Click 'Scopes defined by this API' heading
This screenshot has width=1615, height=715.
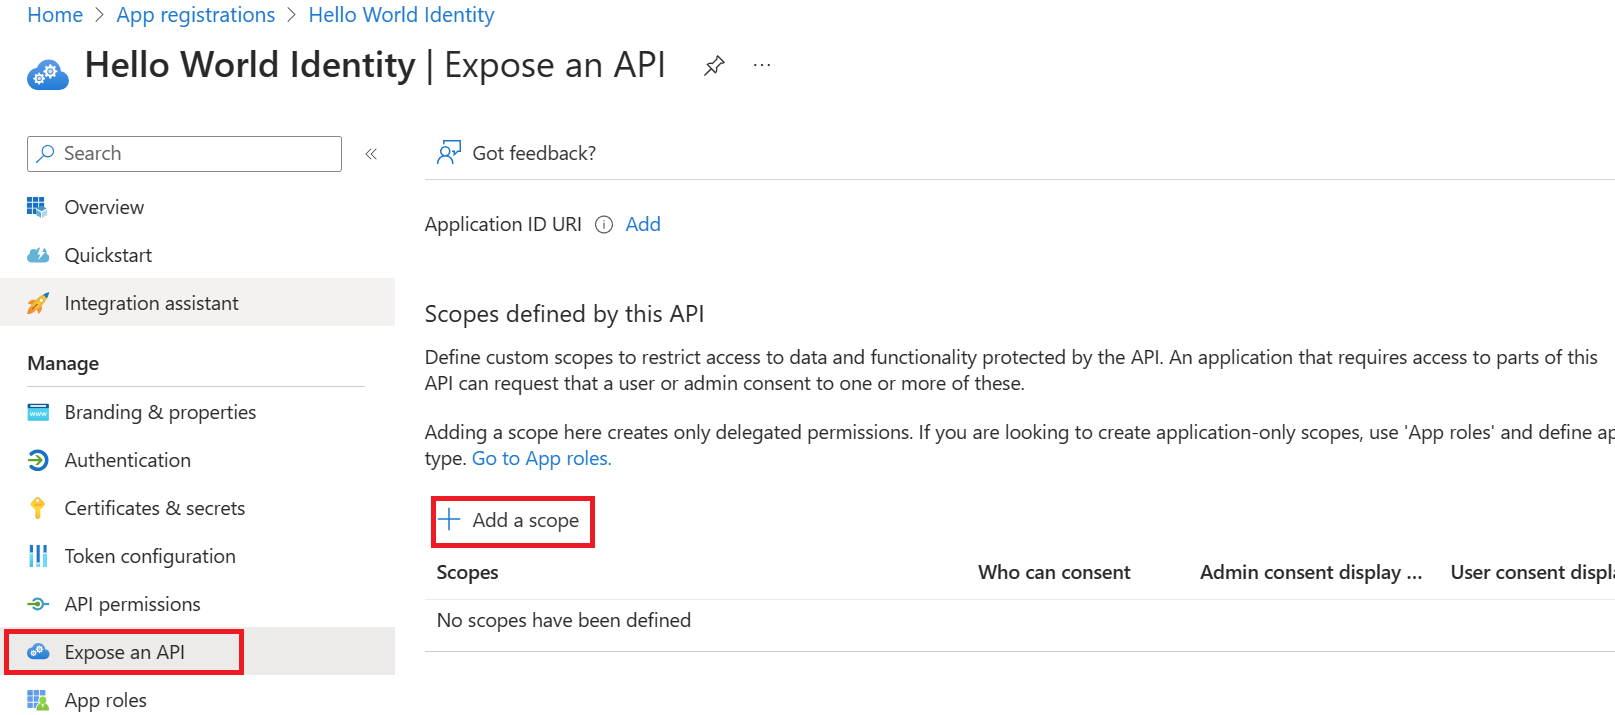pyautogui.click(x=564, y=314)
